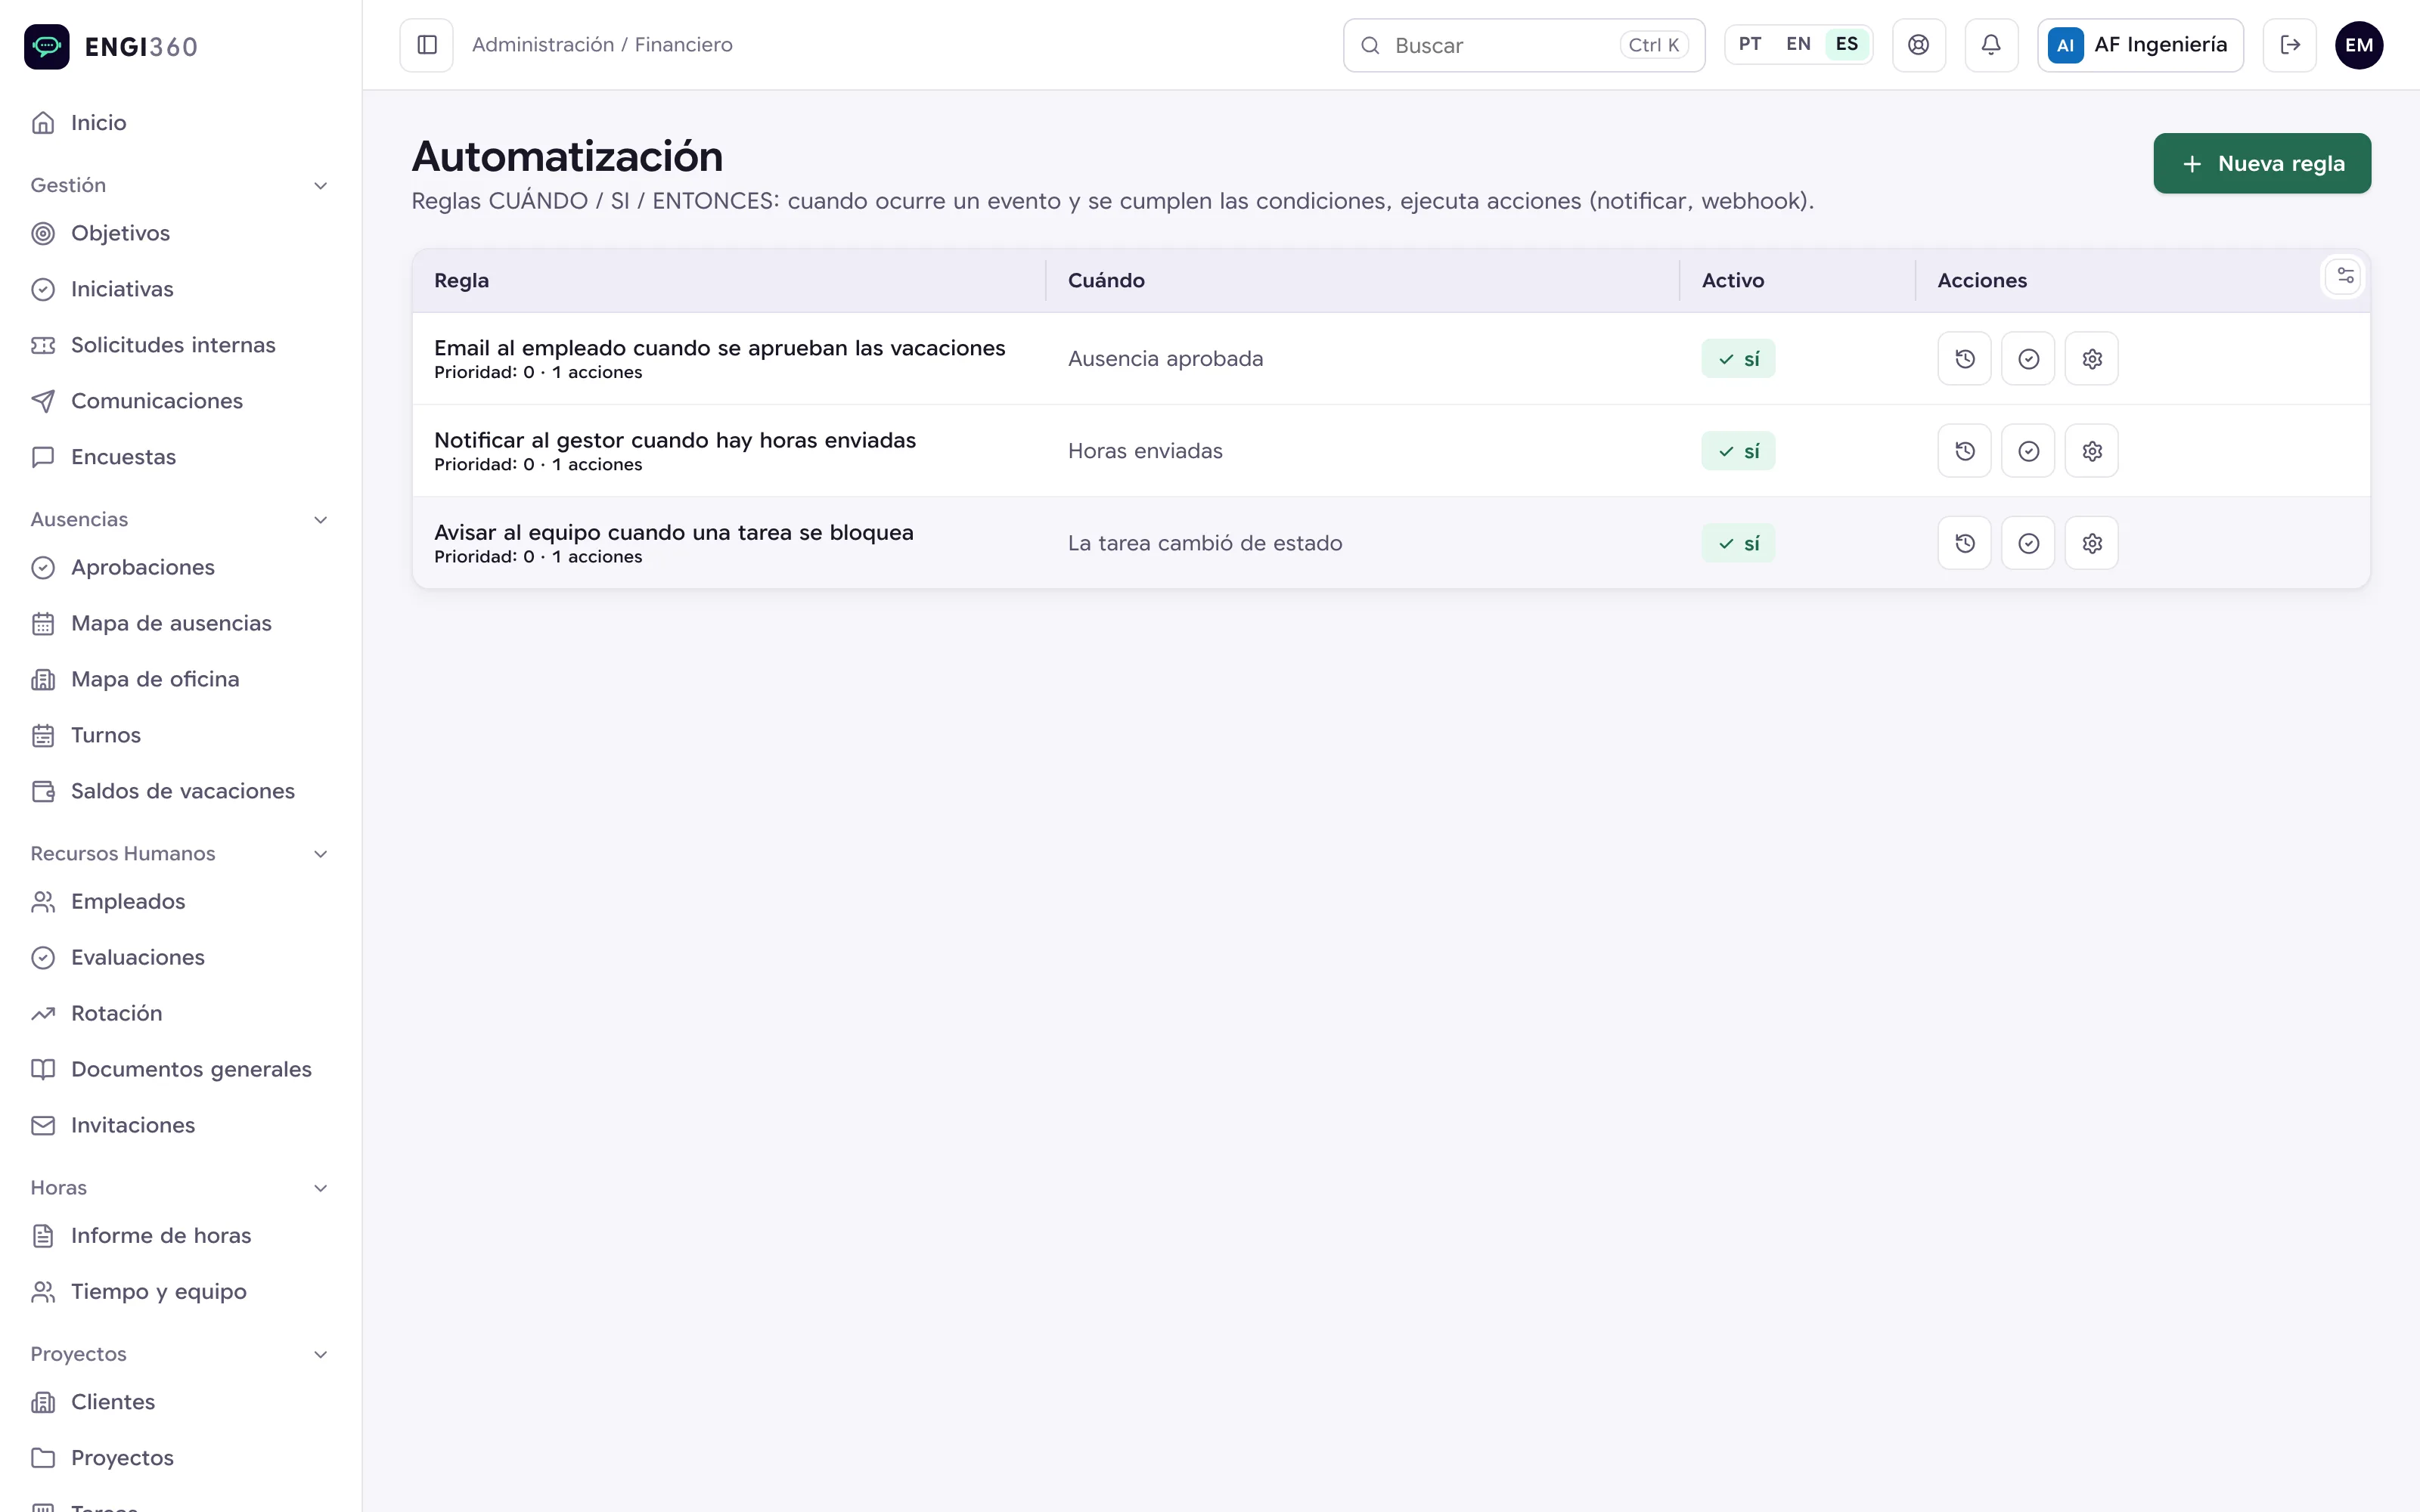Open Comunicaciones in sidebar

[x=180, y=401]
